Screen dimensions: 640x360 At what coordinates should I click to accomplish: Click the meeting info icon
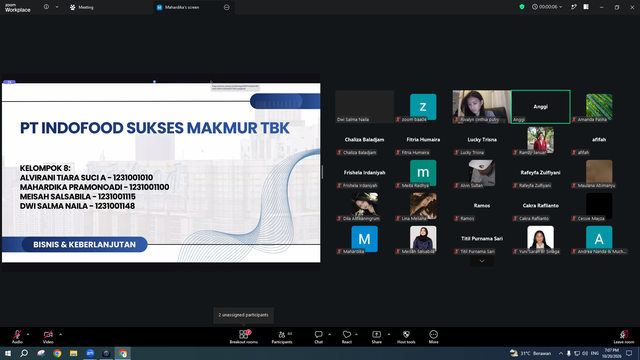tap(46, 7)
